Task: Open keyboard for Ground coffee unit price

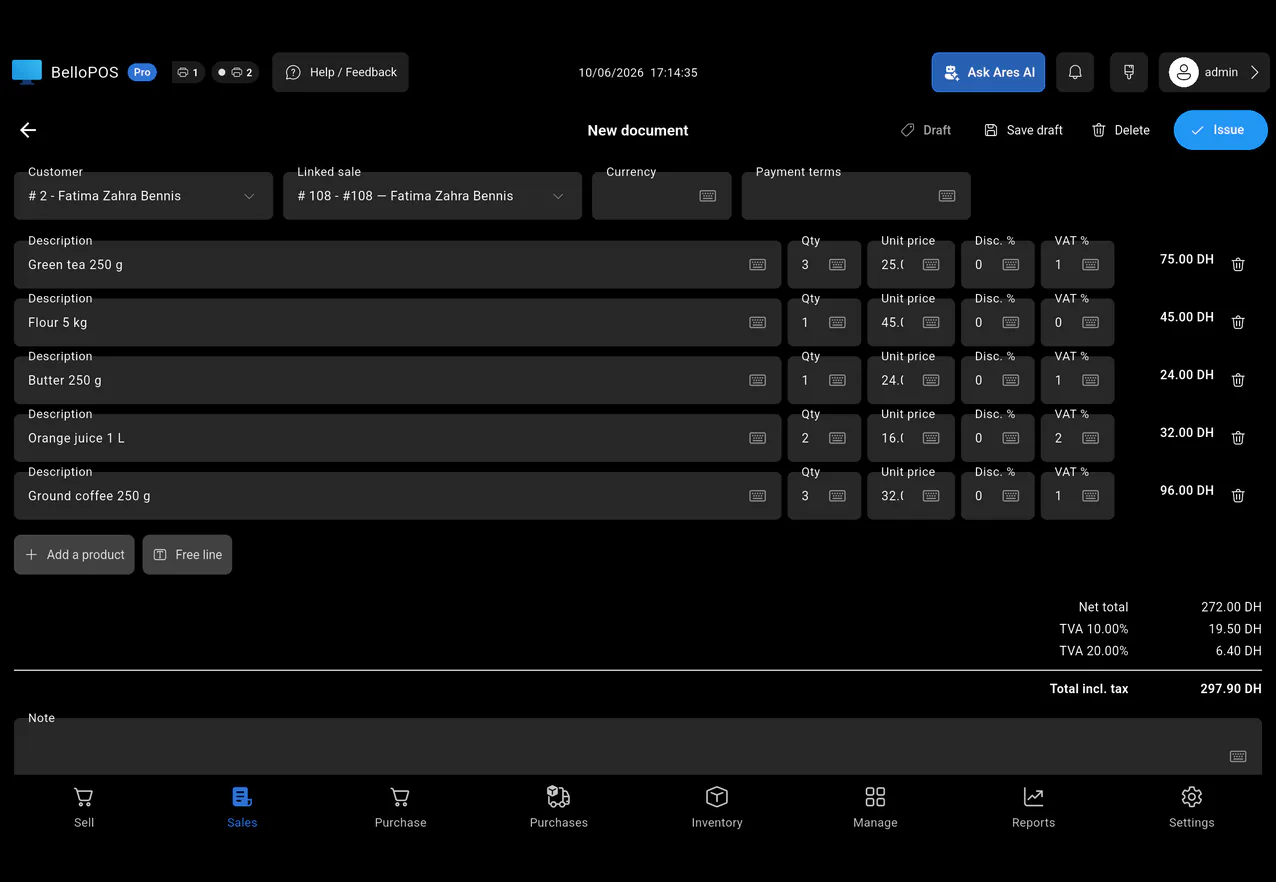Action: pyautogui.click(x=931, y=496)
